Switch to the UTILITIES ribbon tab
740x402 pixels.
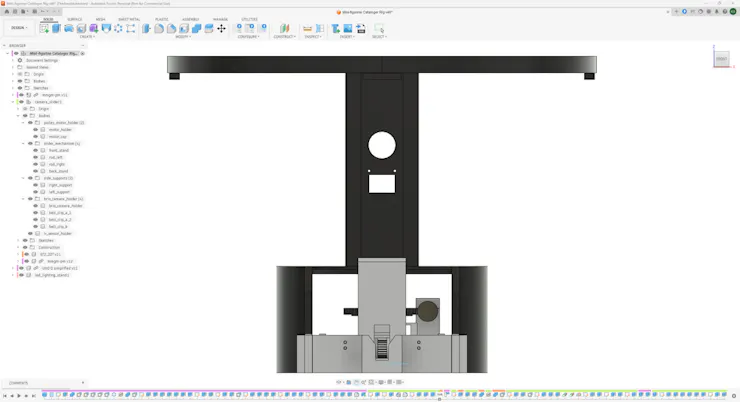click(x=249, y=19)
